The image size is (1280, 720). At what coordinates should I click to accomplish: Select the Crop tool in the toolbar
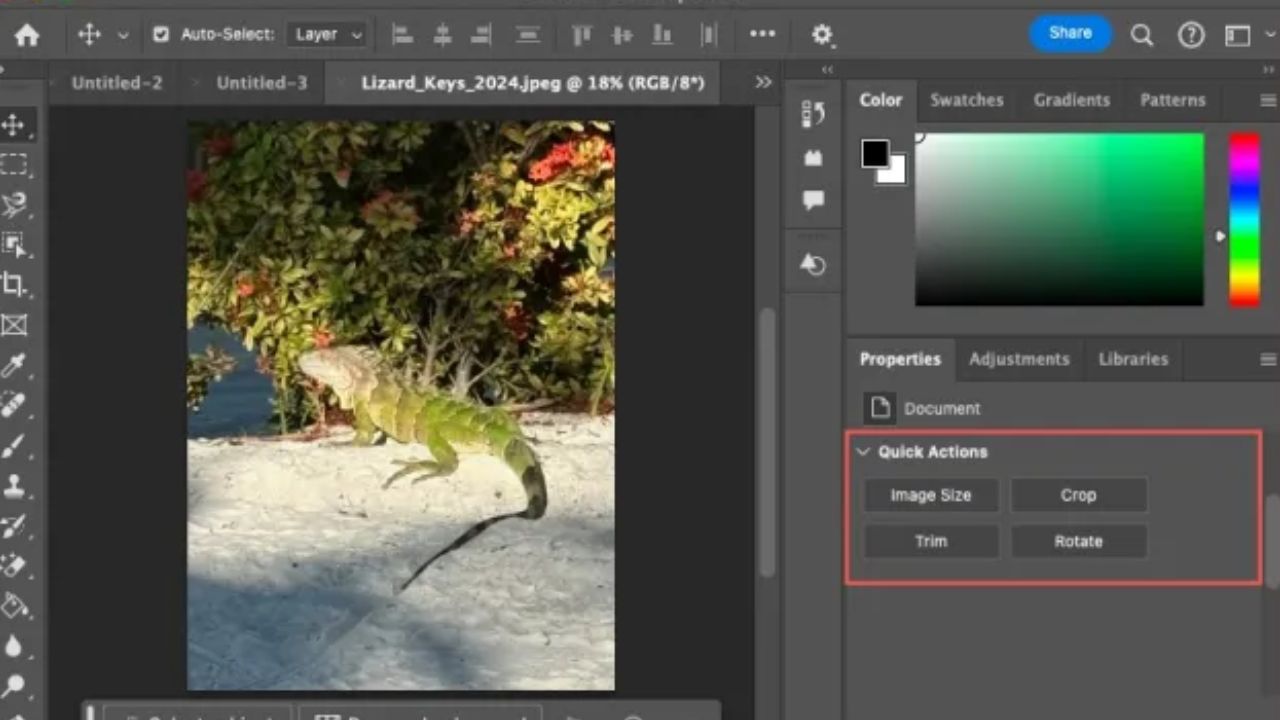pyautogui.click(x=14, y=284)
